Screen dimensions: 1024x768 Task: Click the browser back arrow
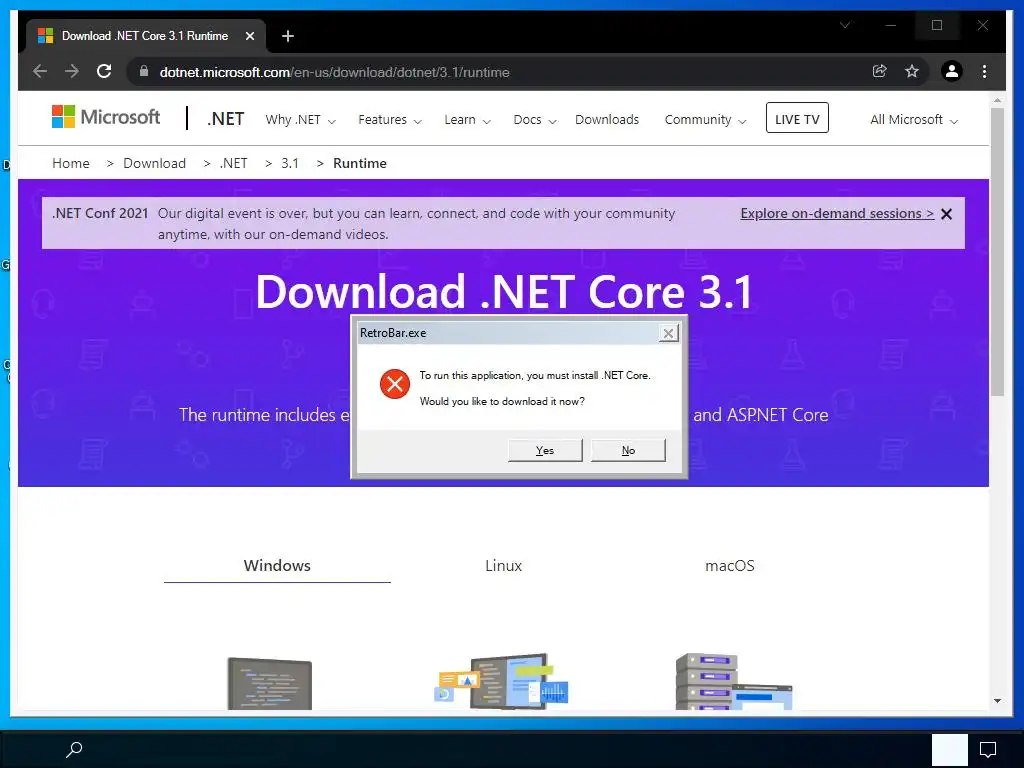pos(40,71)
